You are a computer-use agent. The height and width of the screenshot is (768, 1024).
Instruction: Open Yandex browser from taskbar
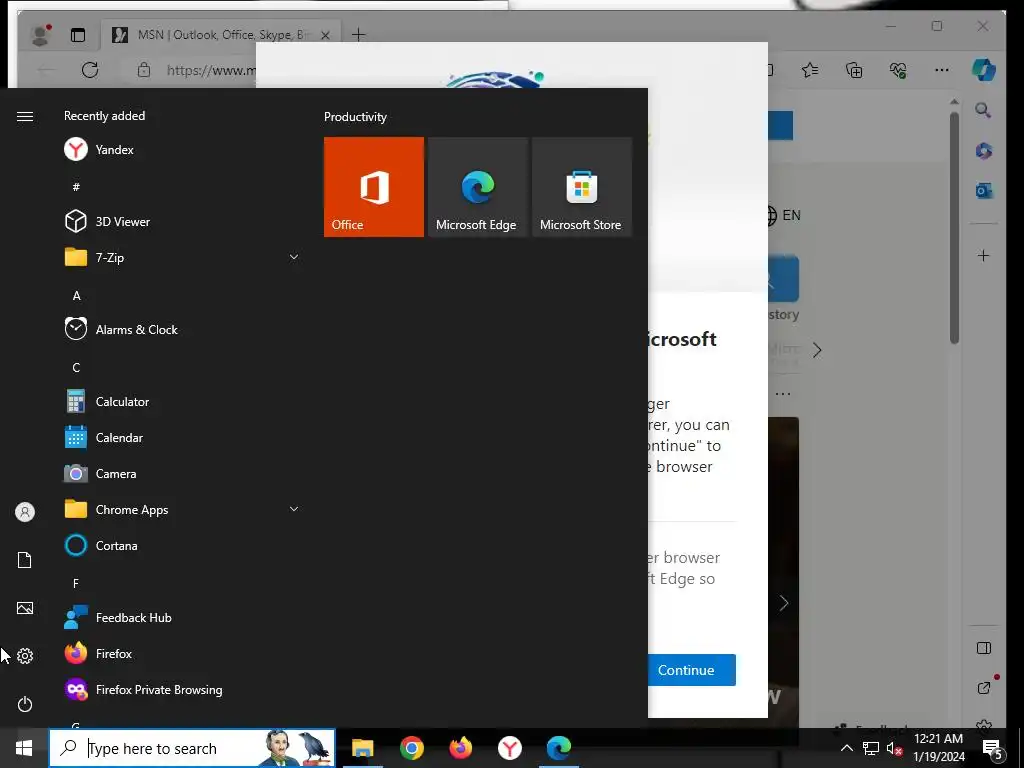tap(509, 748)
